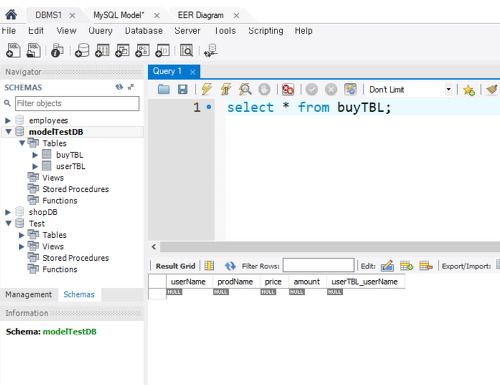Image resolution: width=500 pixels, height=385 pixels.
Task: Expand Views under Test schema
Action: tap(21, 246)
